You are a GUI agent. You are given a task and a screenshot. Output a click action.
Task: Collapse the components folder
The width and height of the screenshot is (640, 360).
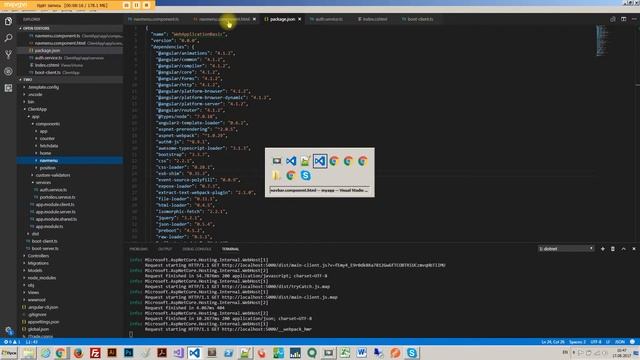[47, 124]
